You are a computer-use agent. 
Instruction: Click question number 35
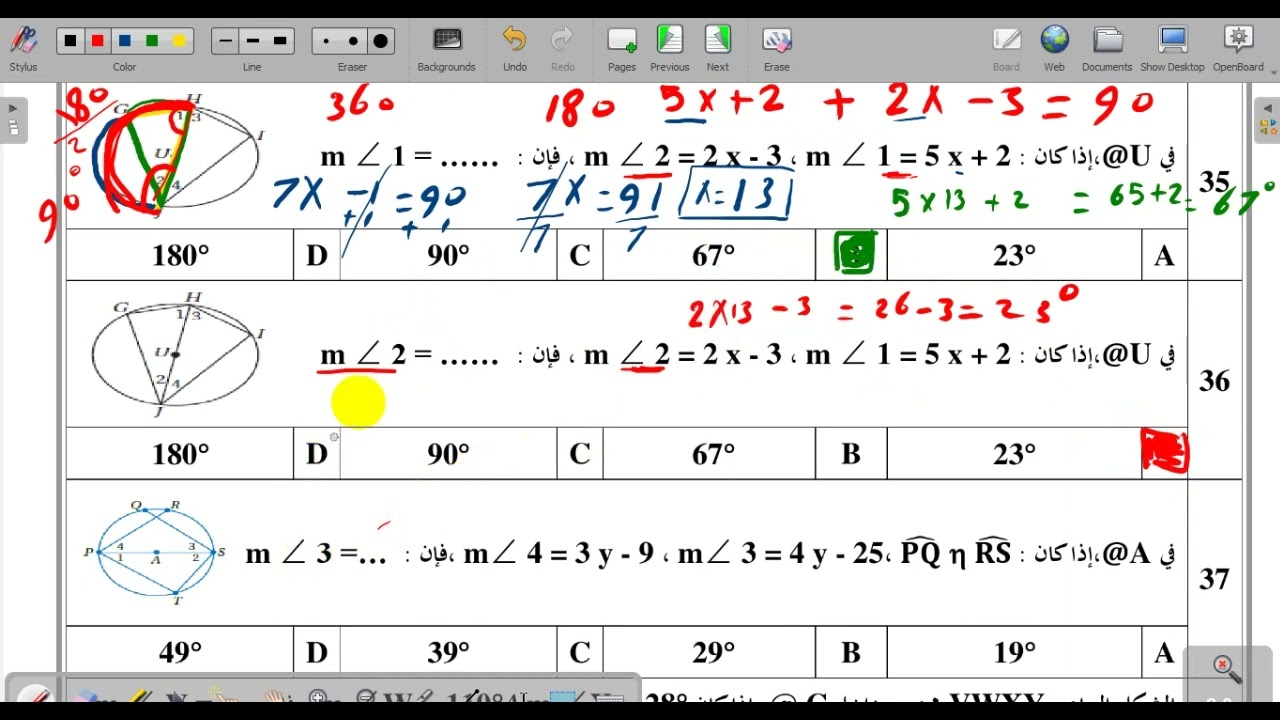[x=1214, y=182]
